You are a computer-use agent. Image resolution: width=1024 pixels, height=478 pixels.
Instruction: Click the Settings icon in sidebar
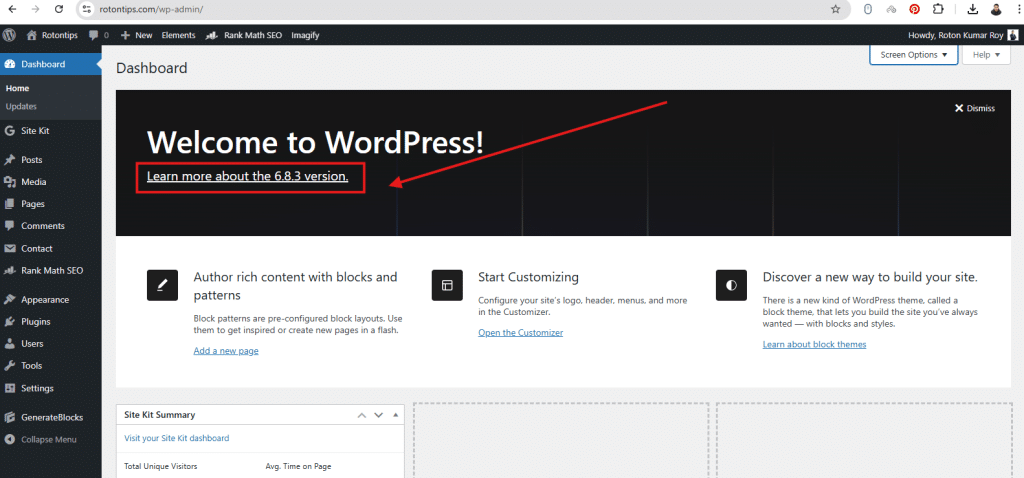click(10, 388)
